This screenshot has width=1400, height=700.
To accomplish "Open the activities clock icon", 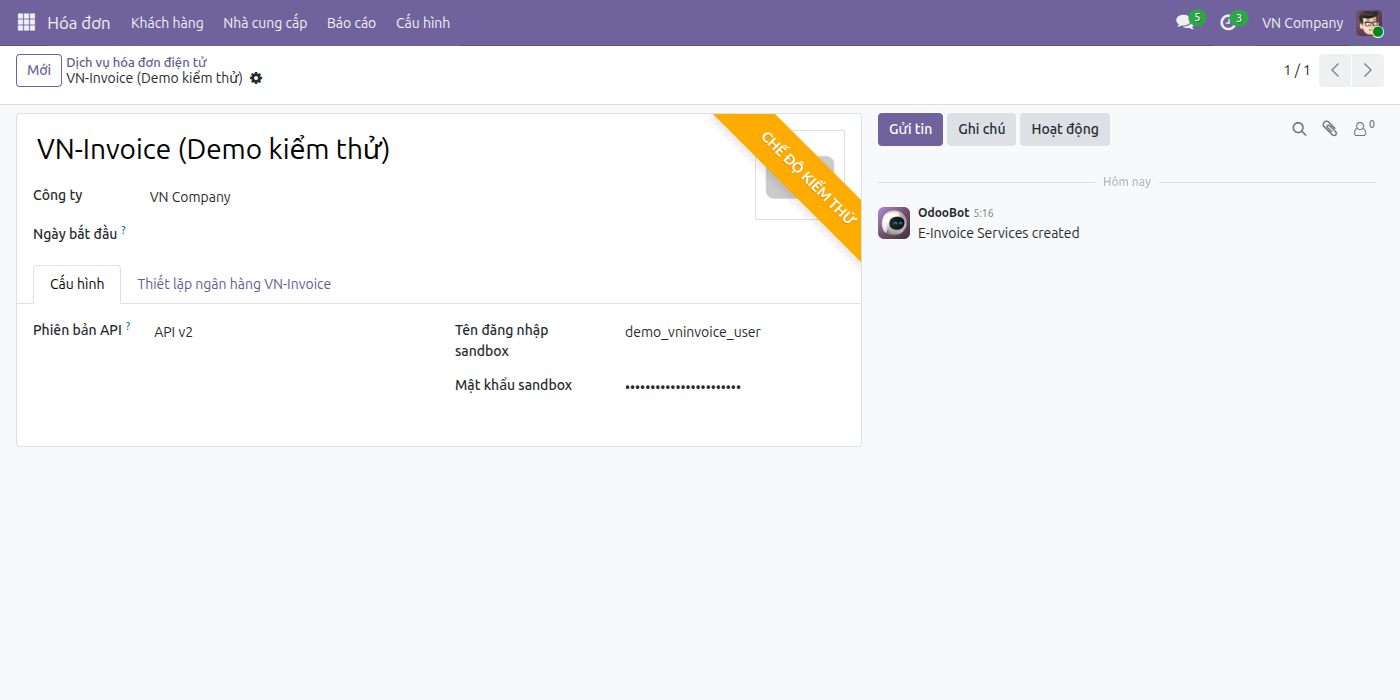I will (1229, 22).
